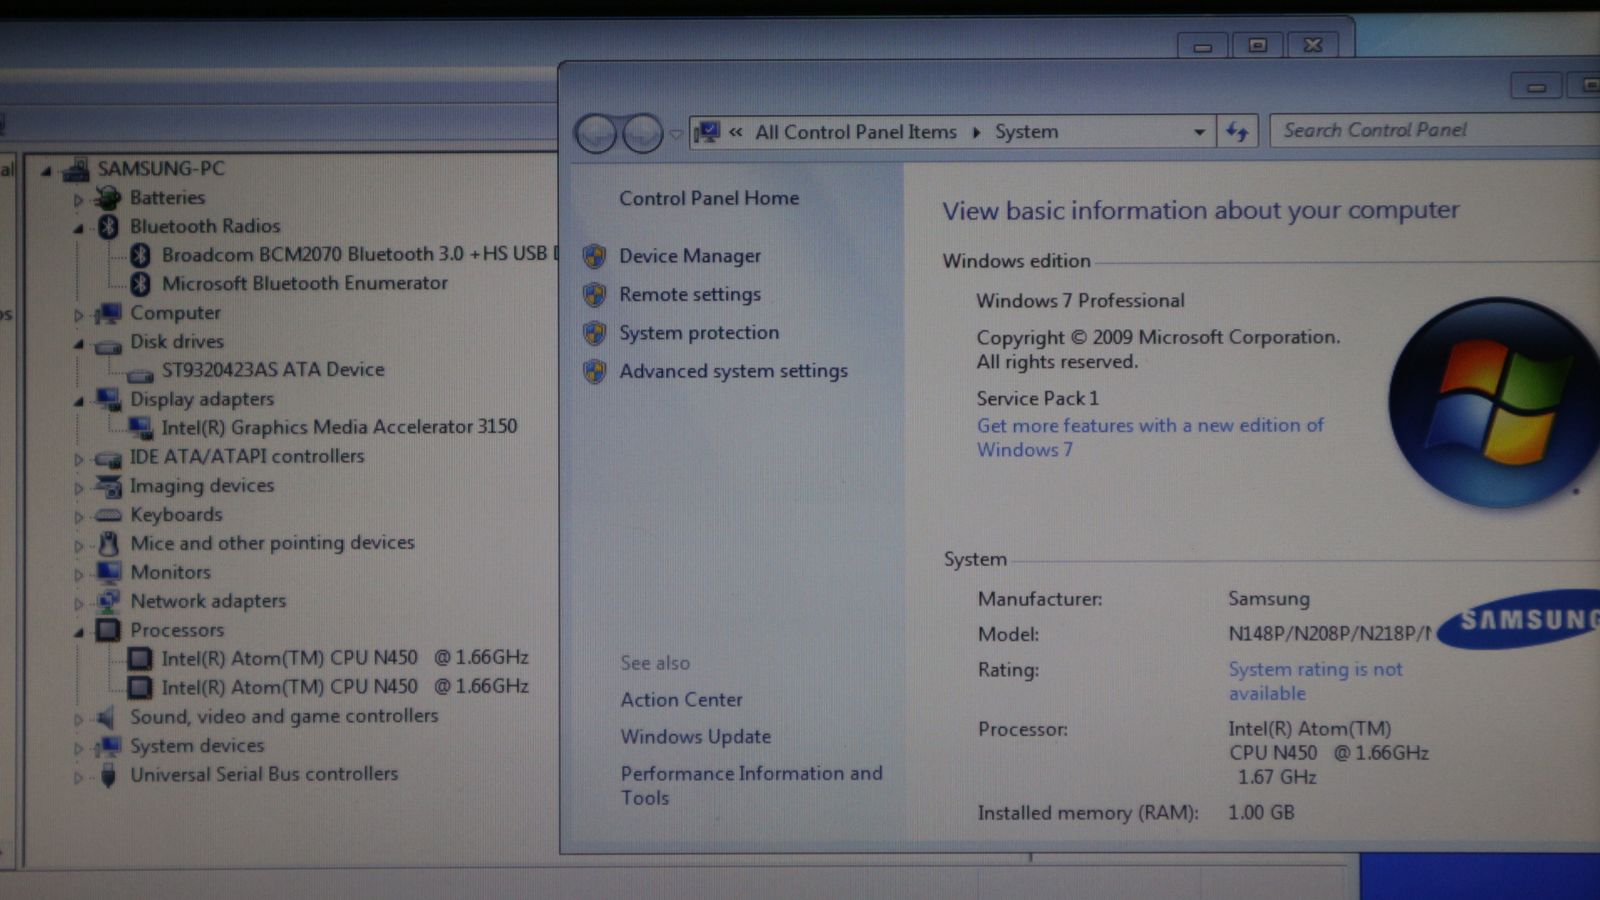Screen dimensions: 1600x900
Task: Open recent pages dropdown beside forward button
Action: coord(676,134)
